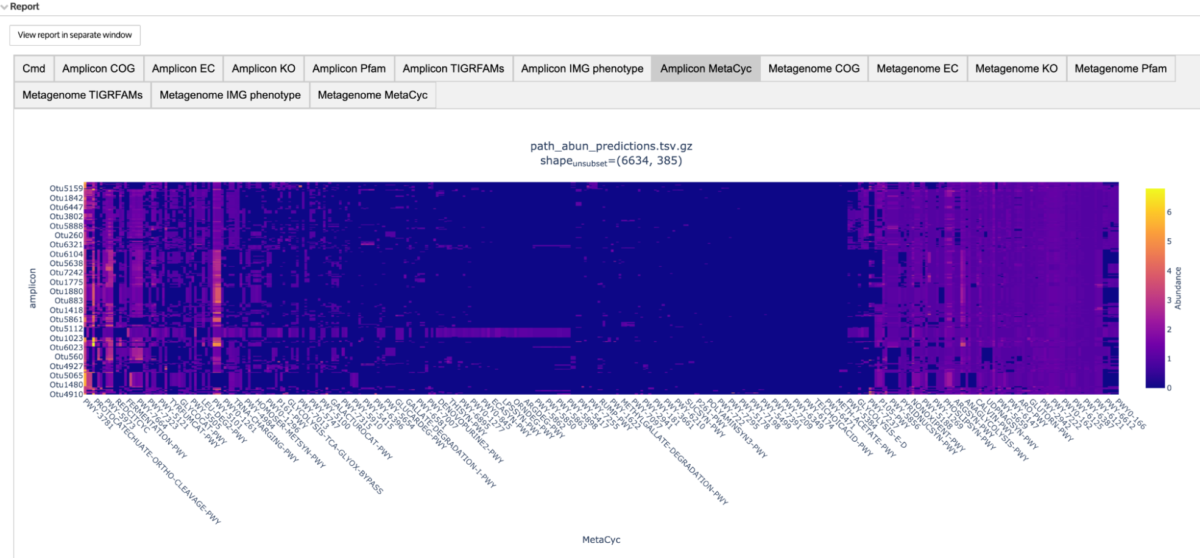Open the Metagenome TIGRFAMs tab

(x=82, y=95)
